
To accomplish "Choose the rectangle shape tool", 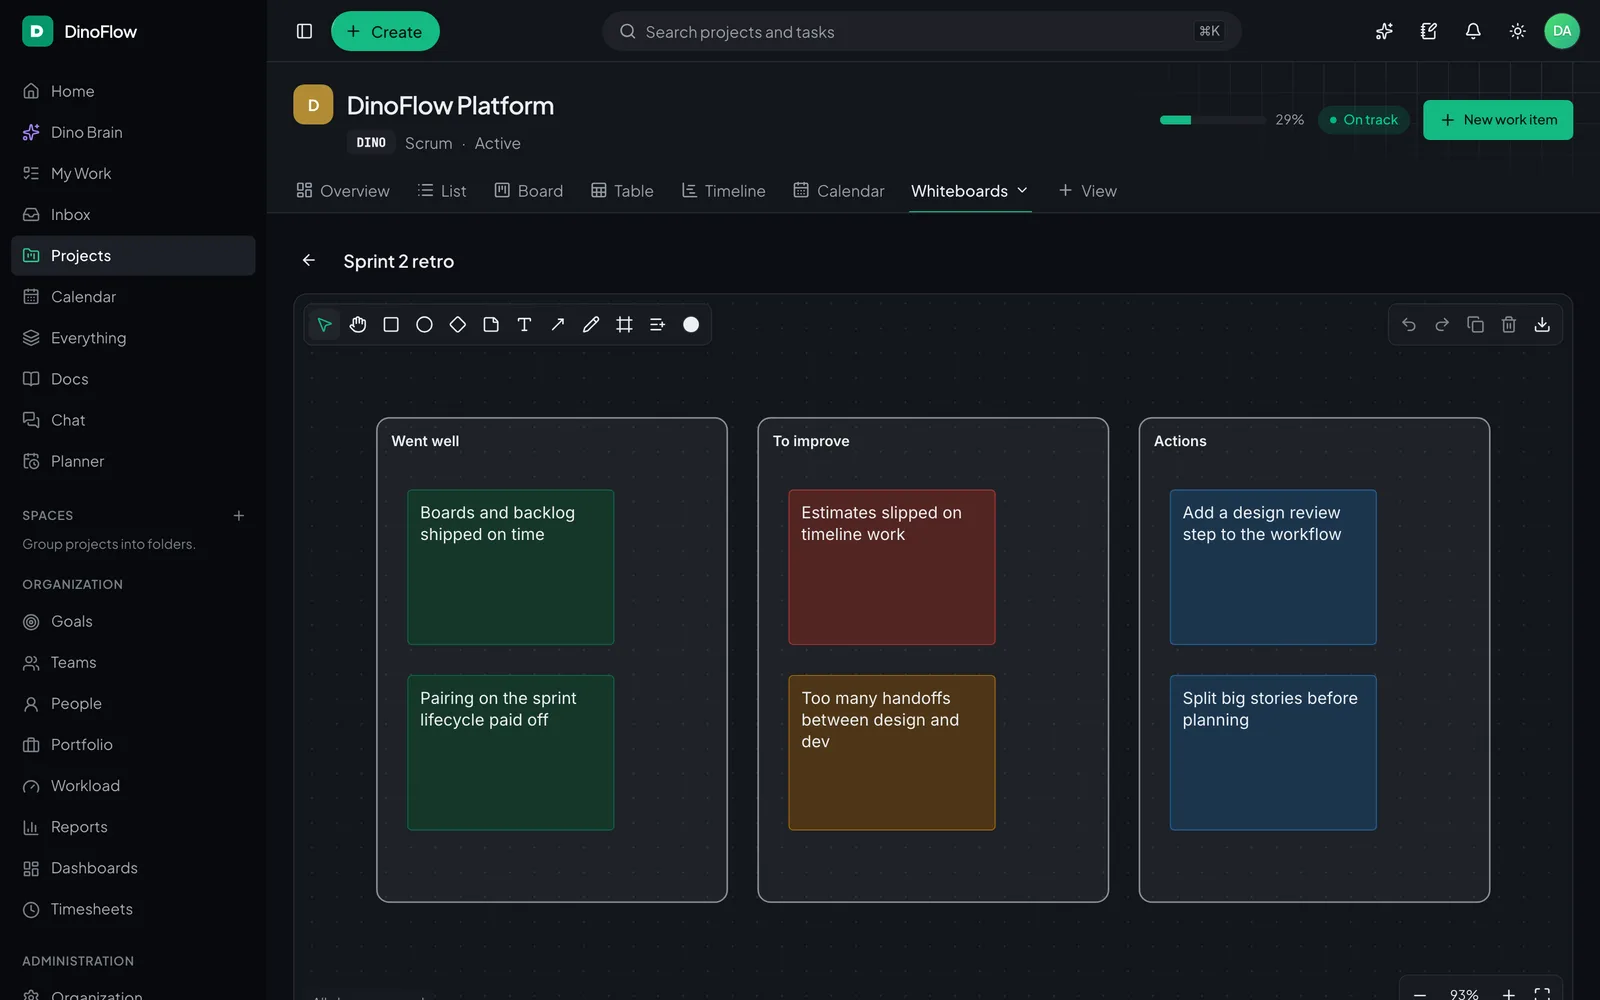I will click(x=391, y=324).
